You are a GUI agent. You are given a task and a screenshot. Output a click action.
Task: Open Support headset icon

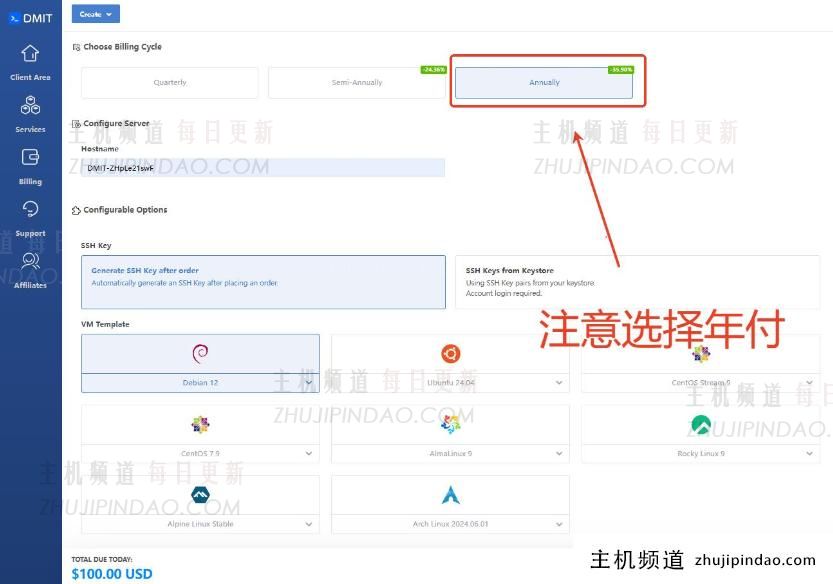(30, 209)
